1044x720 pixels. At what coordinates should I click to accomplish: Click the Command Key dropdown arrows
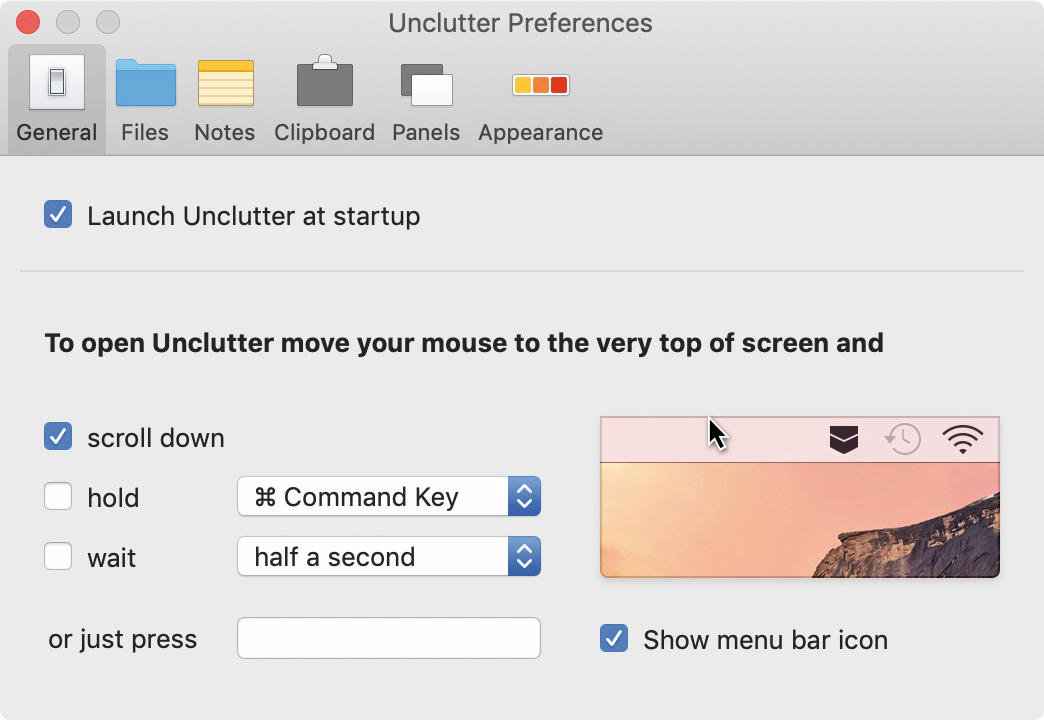coord(524,496)
